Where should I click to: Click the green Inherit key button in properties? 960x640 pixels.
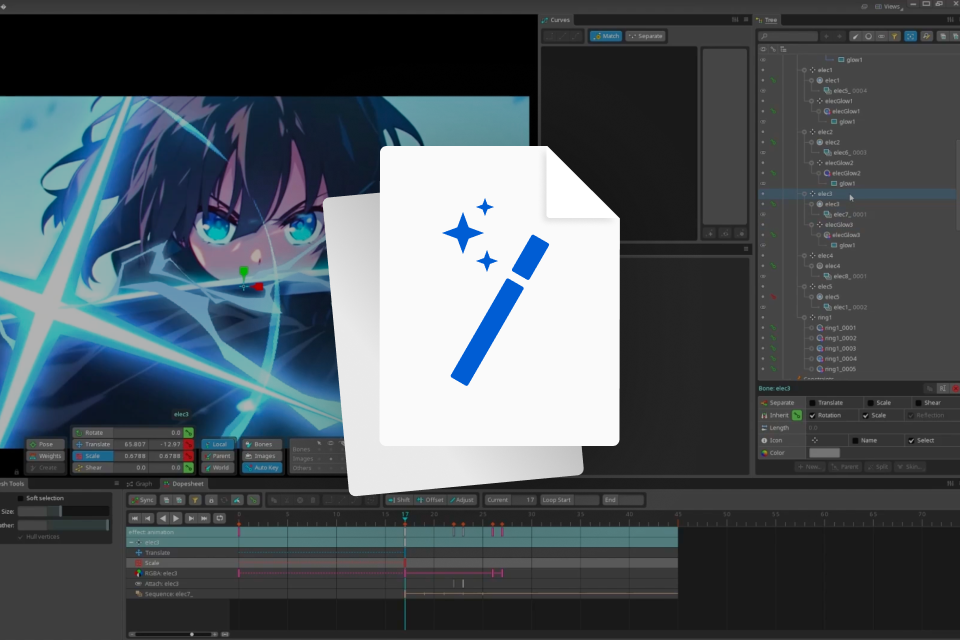tap(797, 415)
